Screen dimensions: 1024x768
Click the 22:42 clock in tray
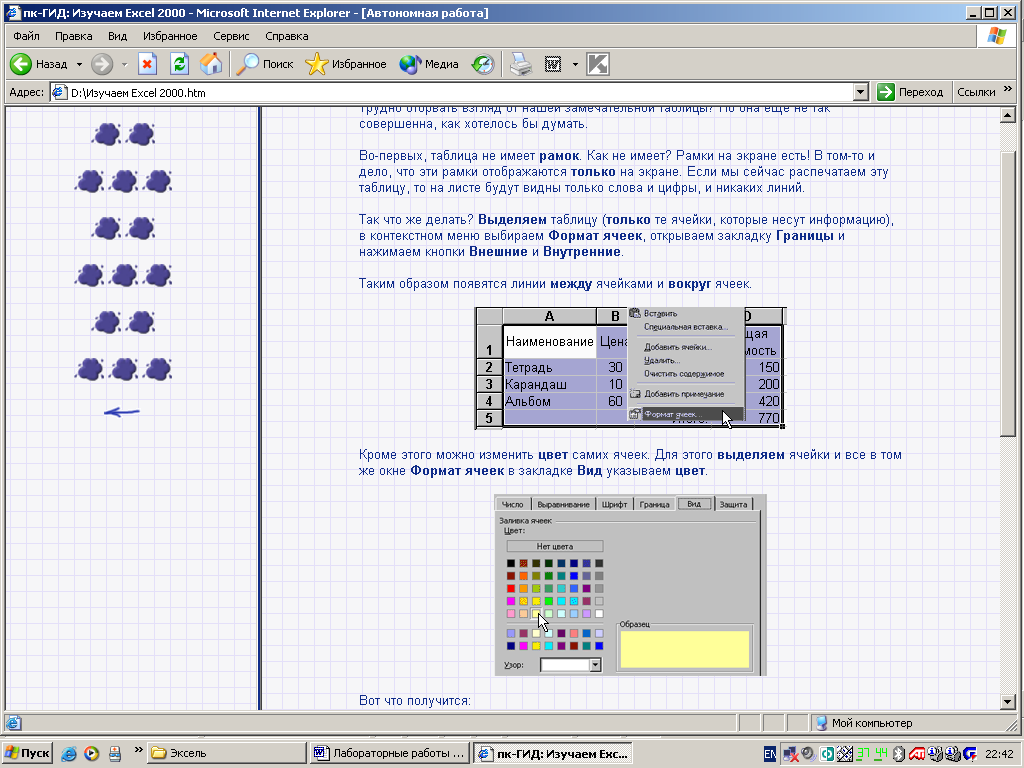999,754
